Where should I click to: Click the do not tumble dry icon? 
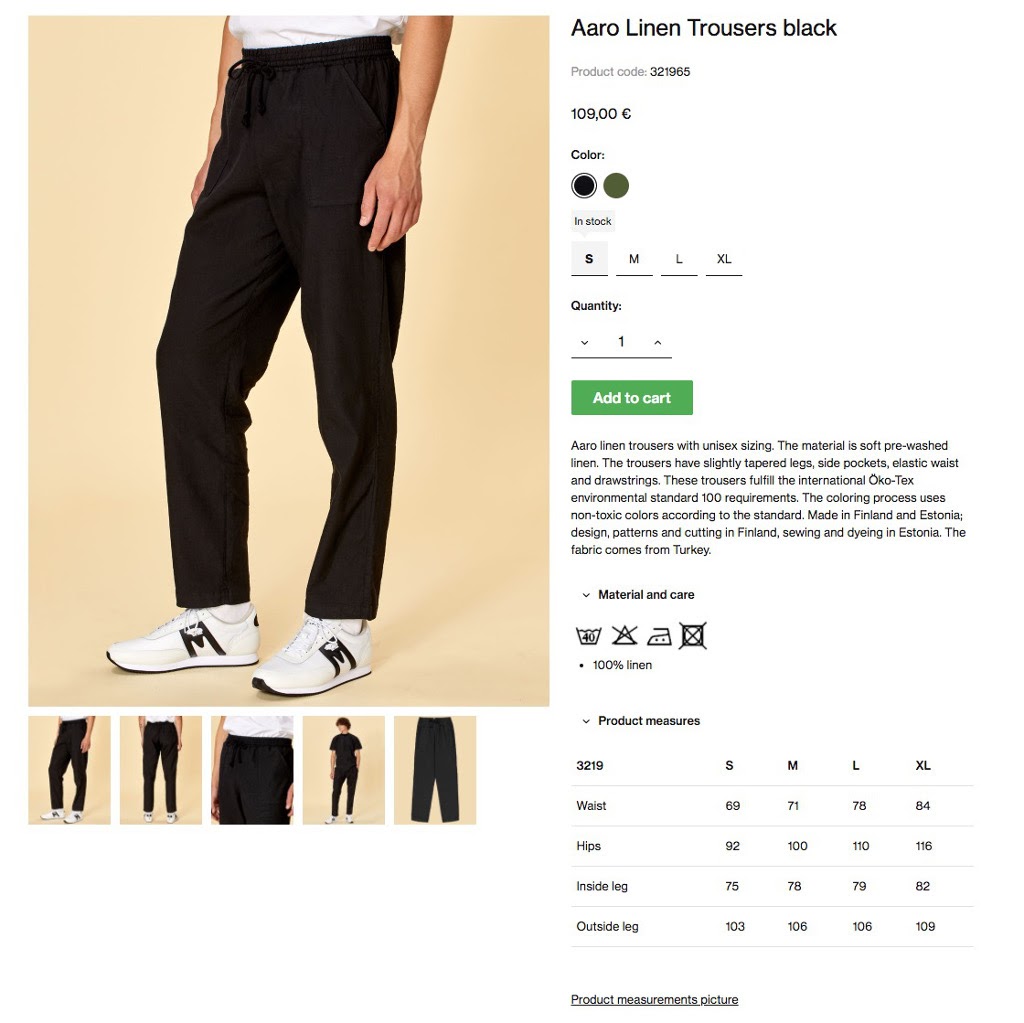692,635
